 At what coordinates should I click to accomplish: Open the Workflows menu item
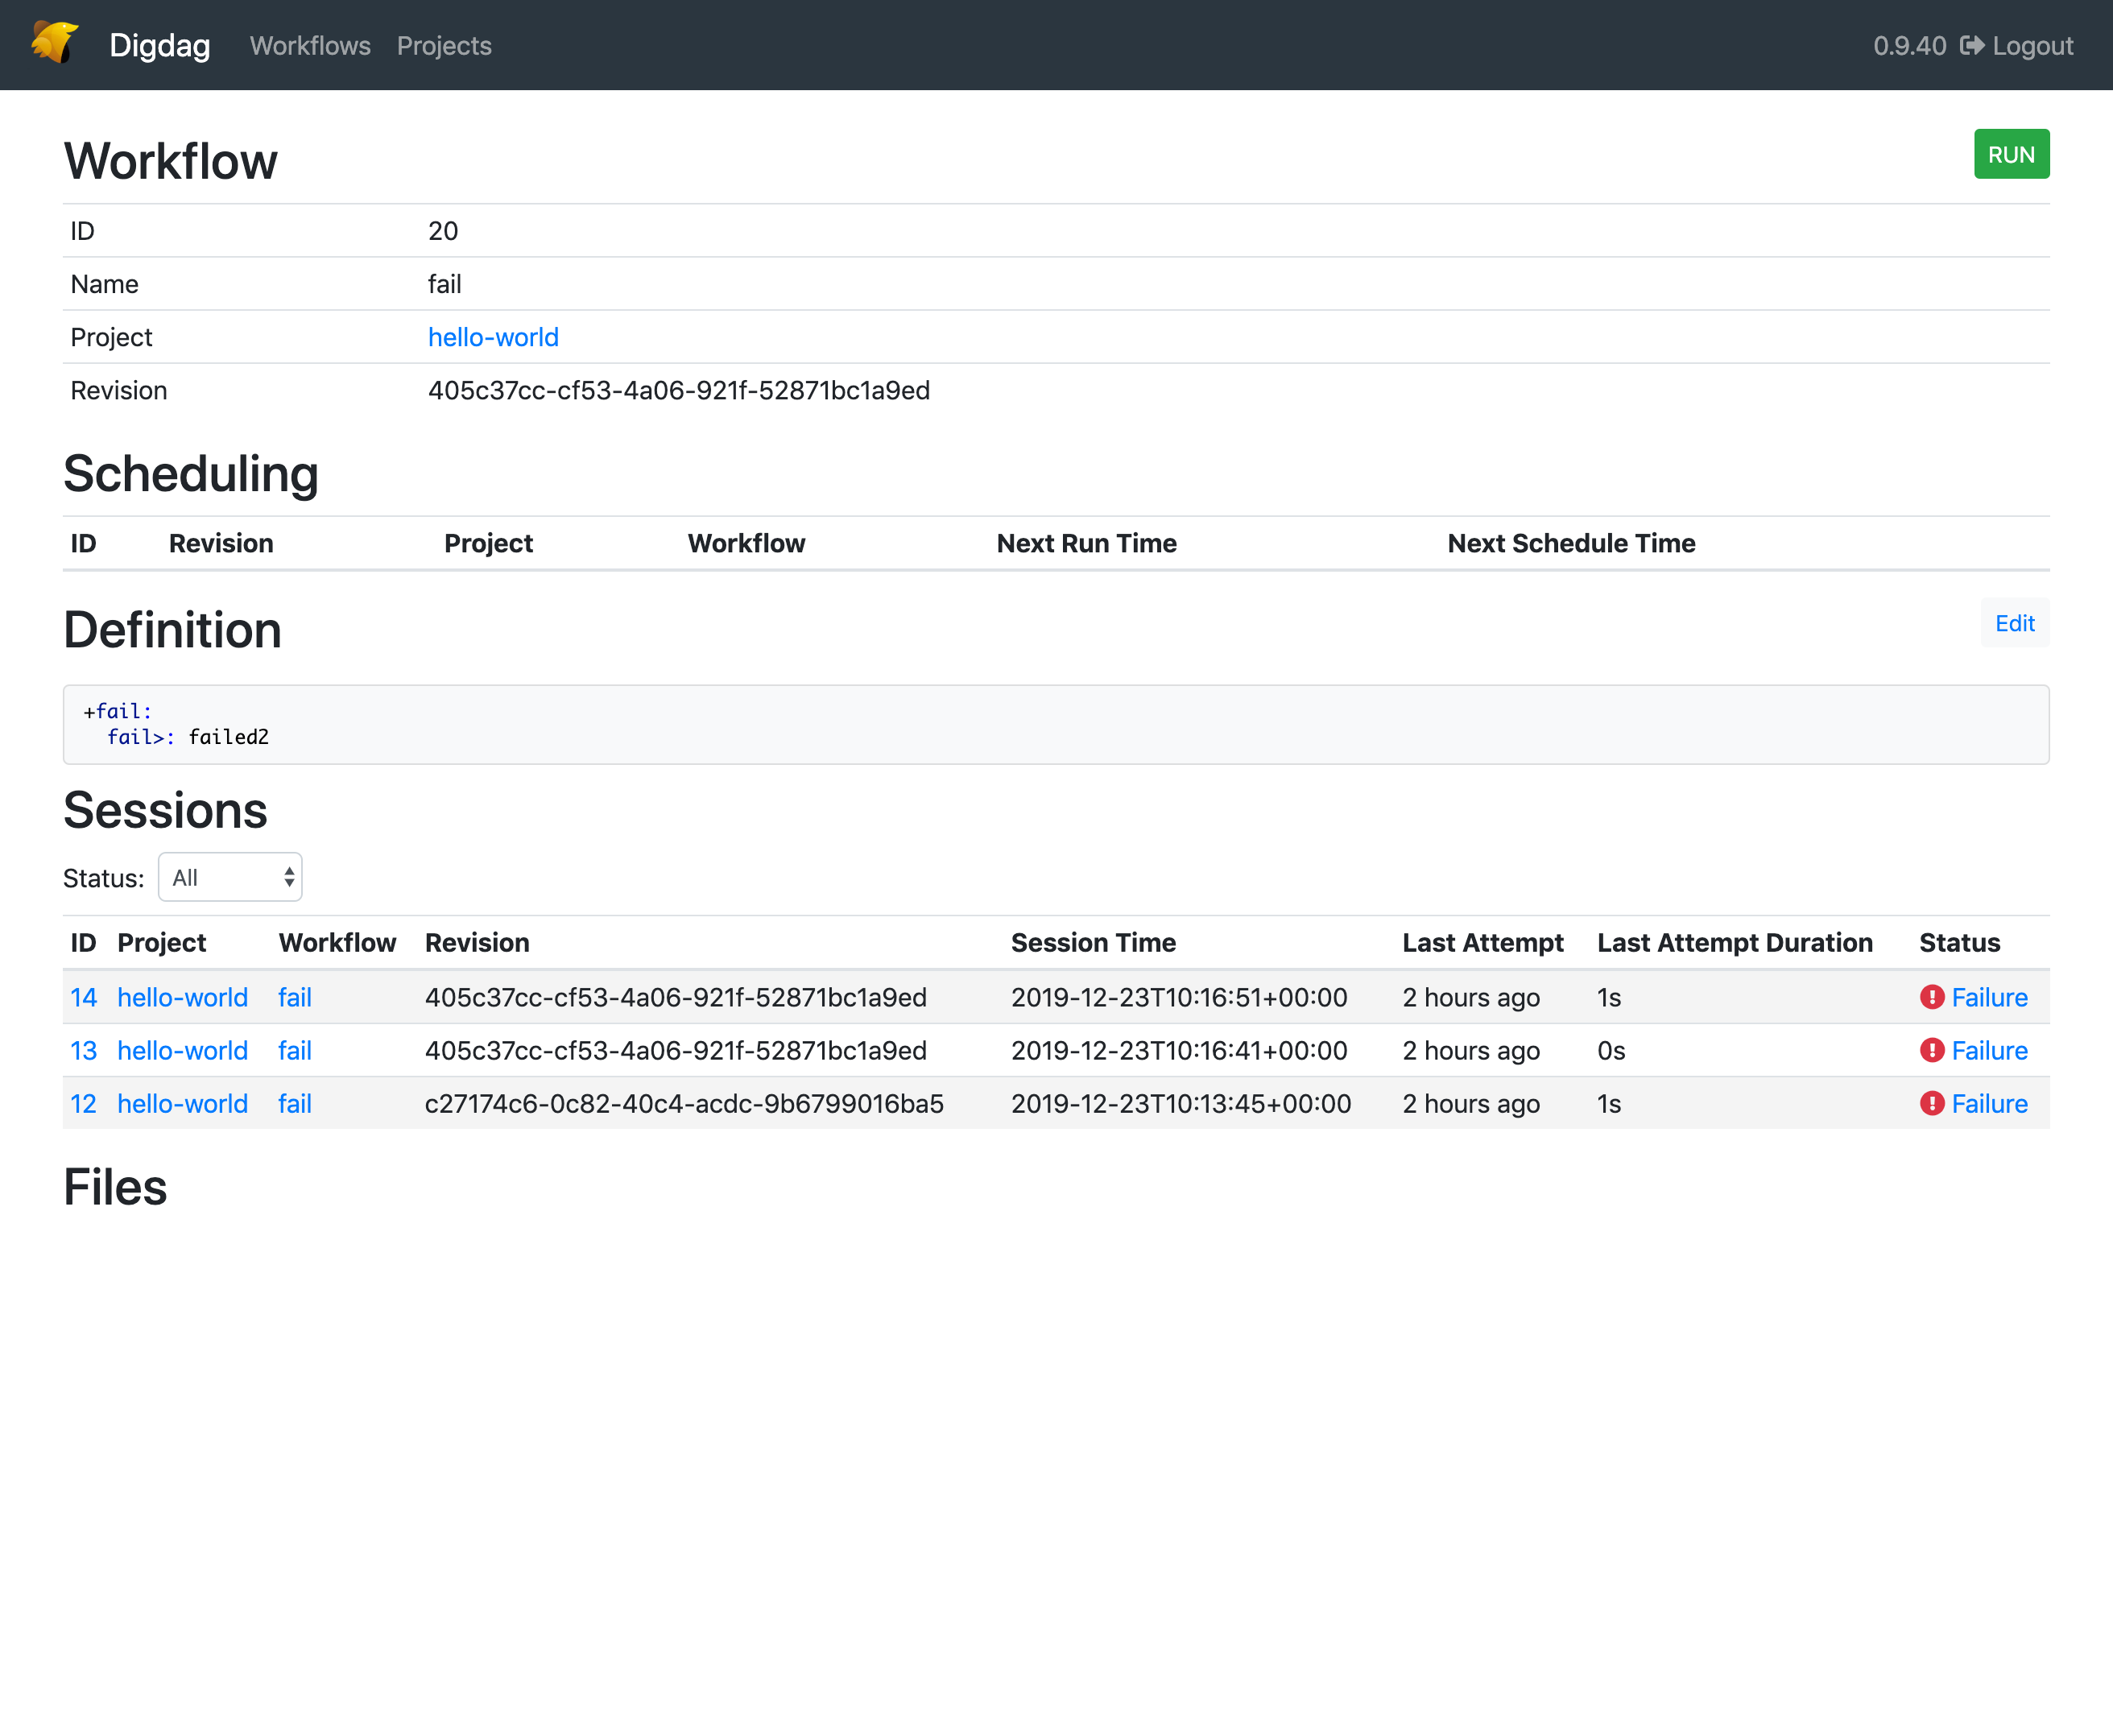(x=310, y=45)
